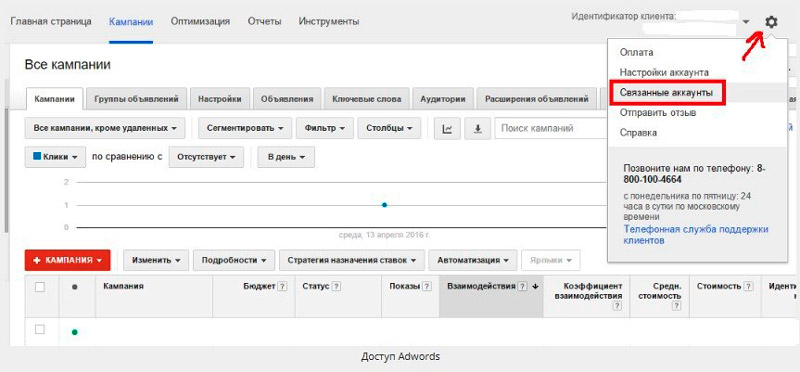This screenshot has width=800, height=372.
Task: Choose Связанные аккаунты in gear menu
Action: (666, 93)
